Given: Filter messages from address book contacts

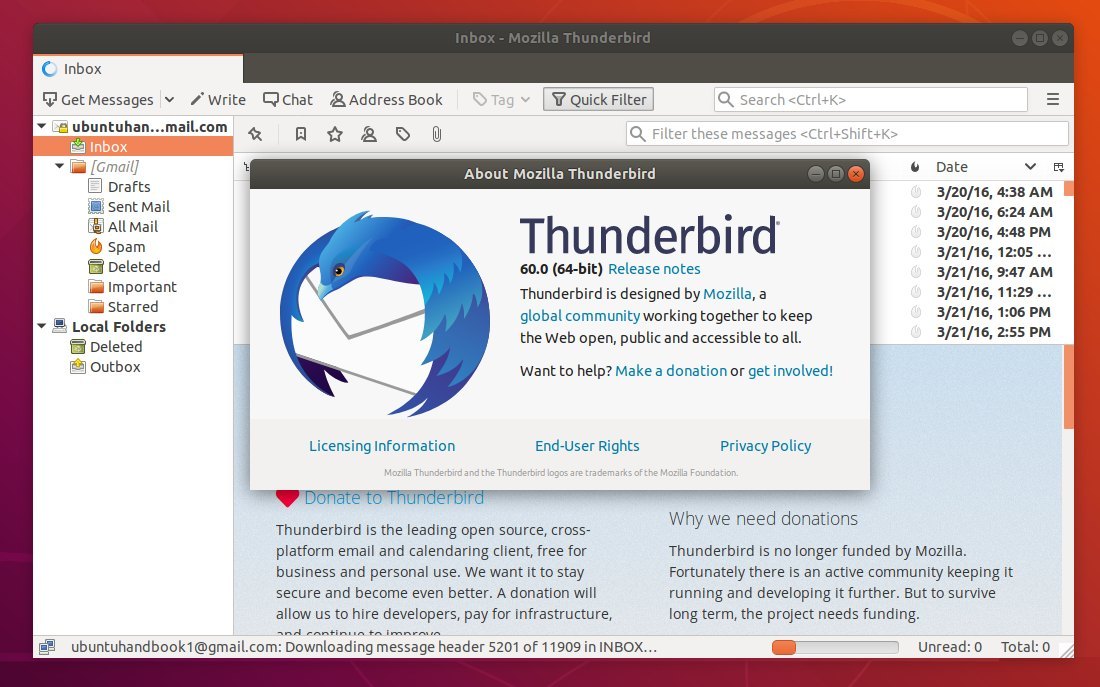Looking at the screenshot, I should pyautogui.click(x=369, y=134).
